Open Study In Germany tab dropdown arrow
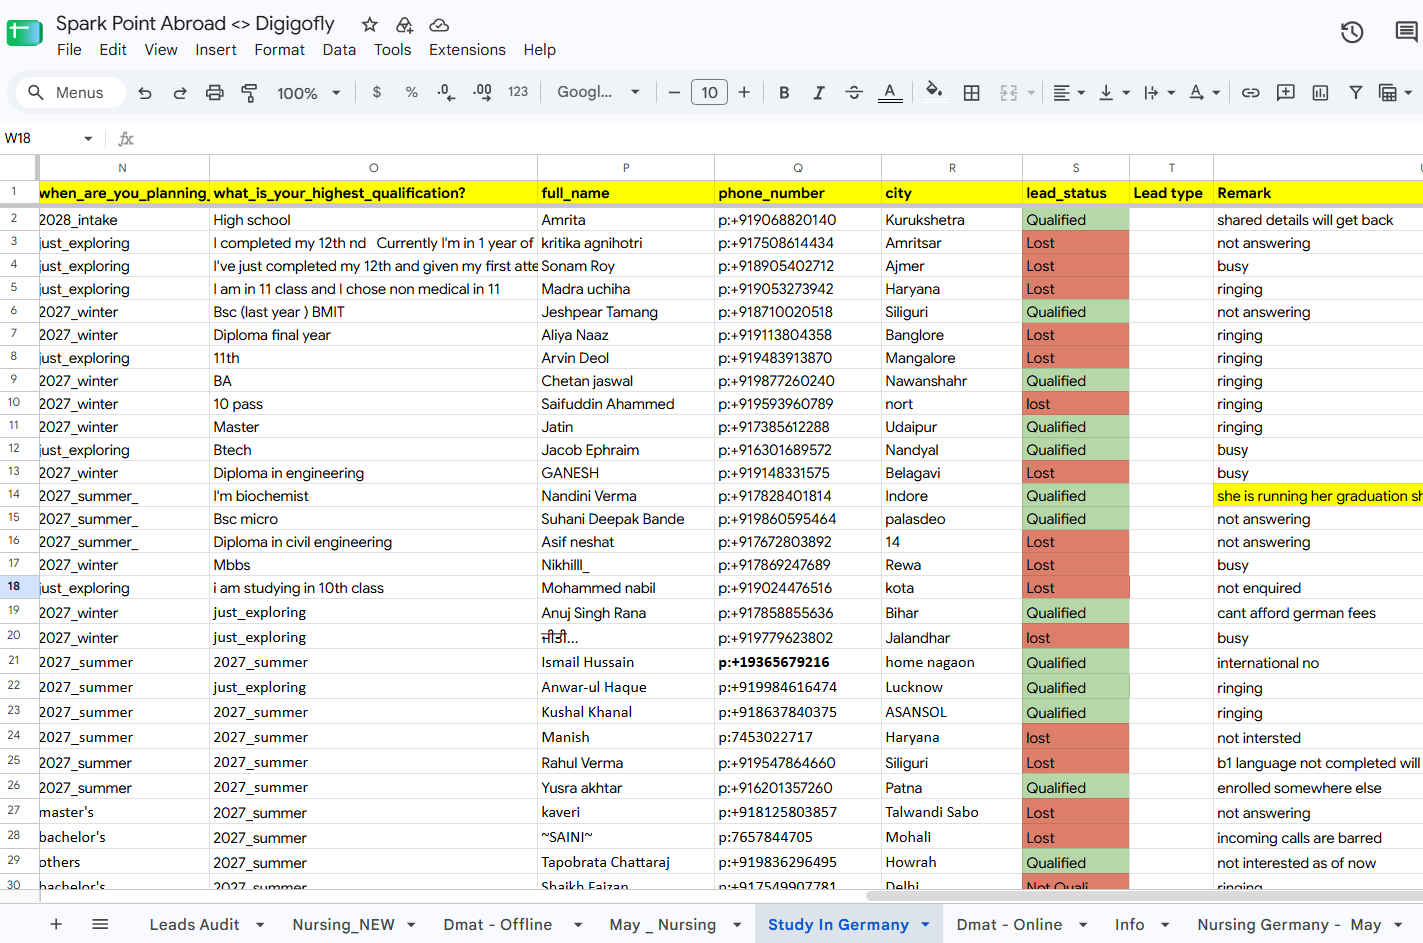 pos(925,925)
